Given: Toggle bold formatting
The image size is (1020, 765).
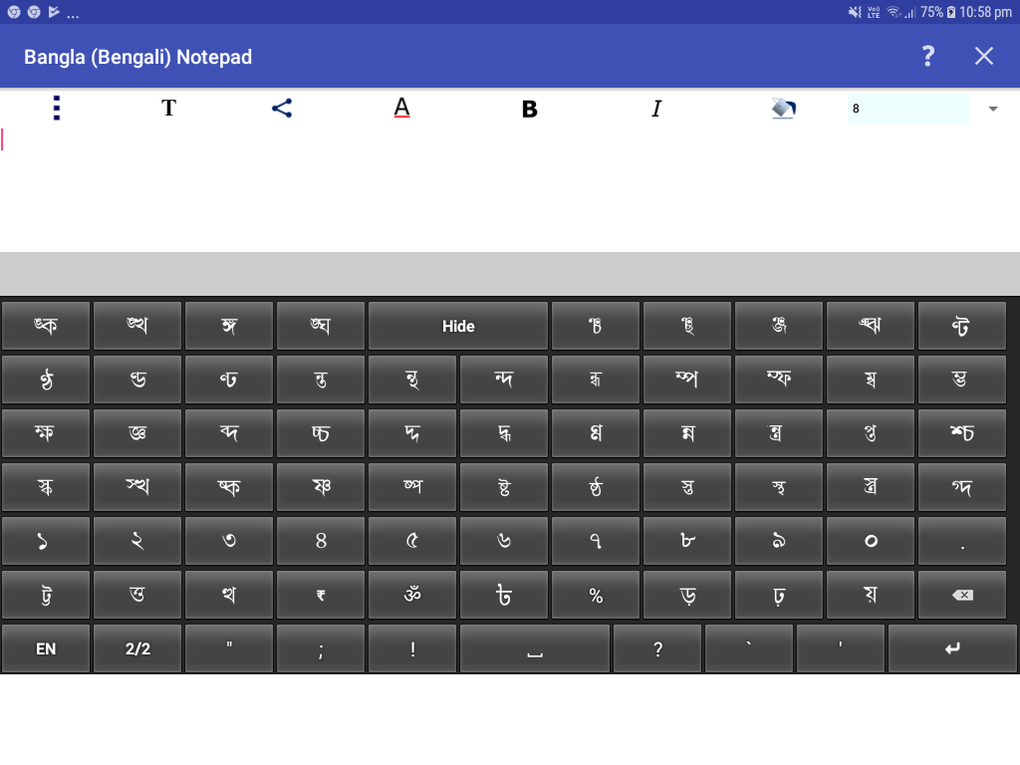Looking at the screenshot, I should click(x=530, y=109).
